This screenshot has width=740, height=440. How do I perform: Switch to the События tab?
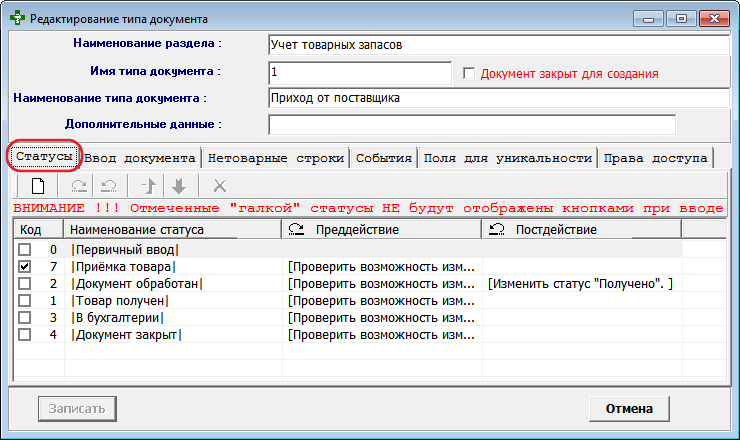384,158
